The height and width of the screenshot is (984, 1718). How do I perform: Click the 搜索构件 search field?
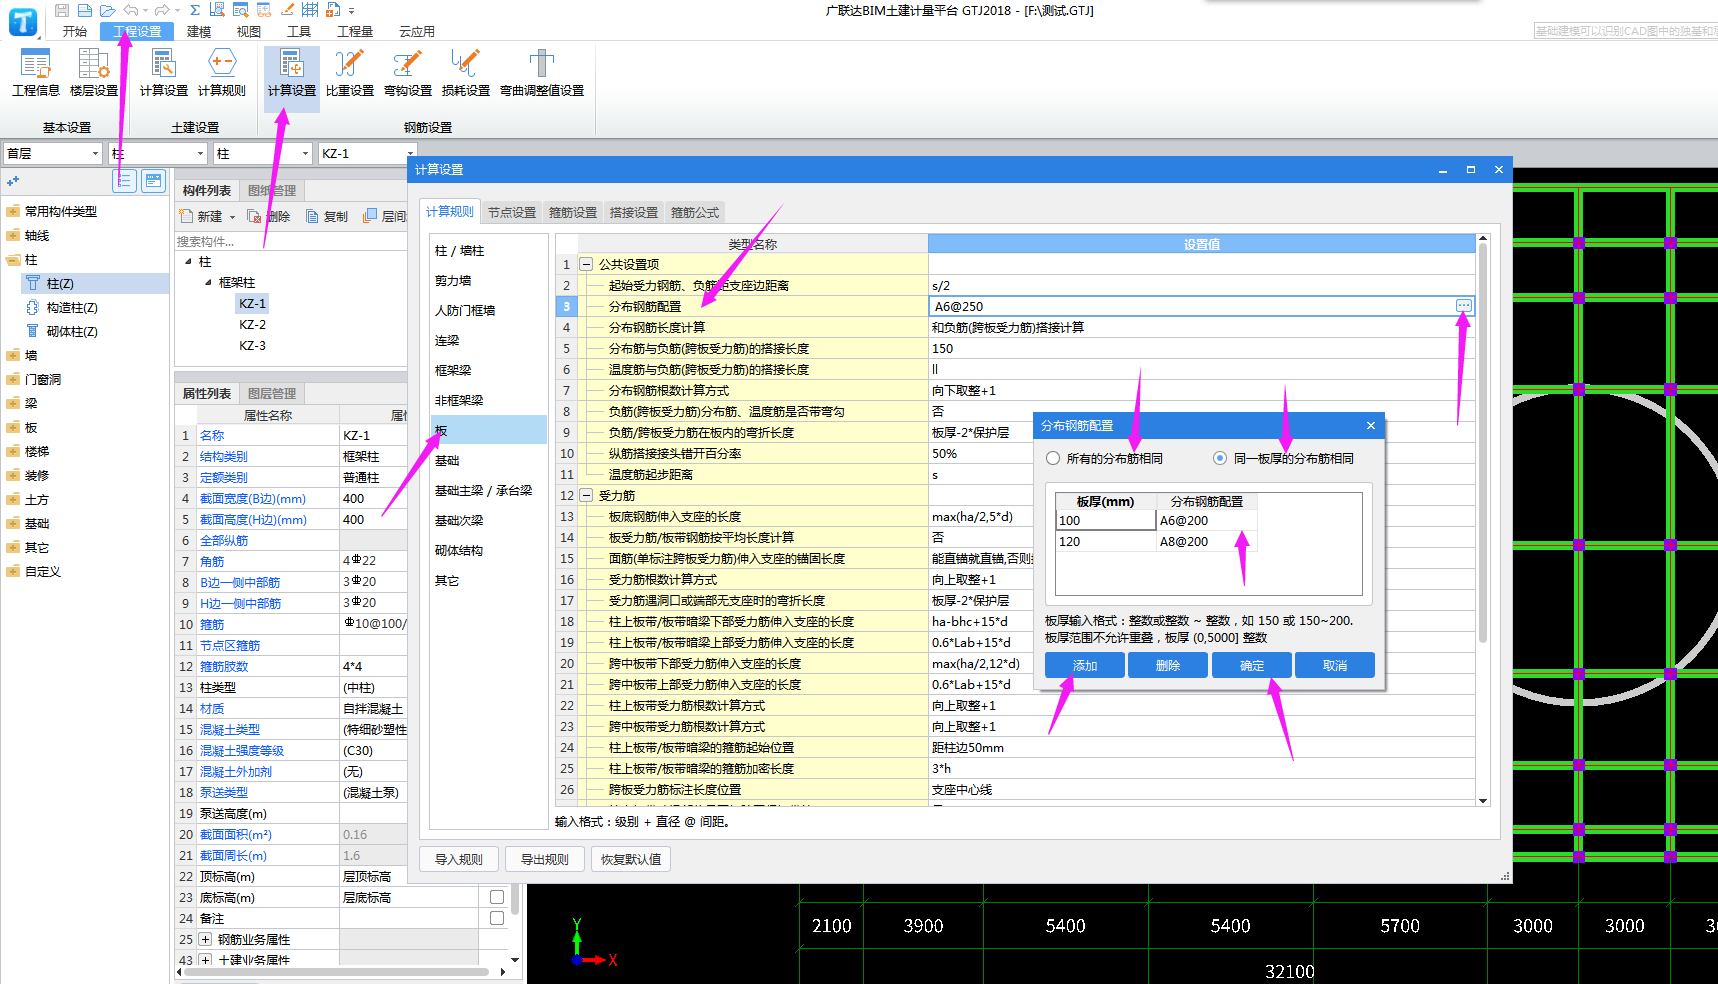[290, 241]
